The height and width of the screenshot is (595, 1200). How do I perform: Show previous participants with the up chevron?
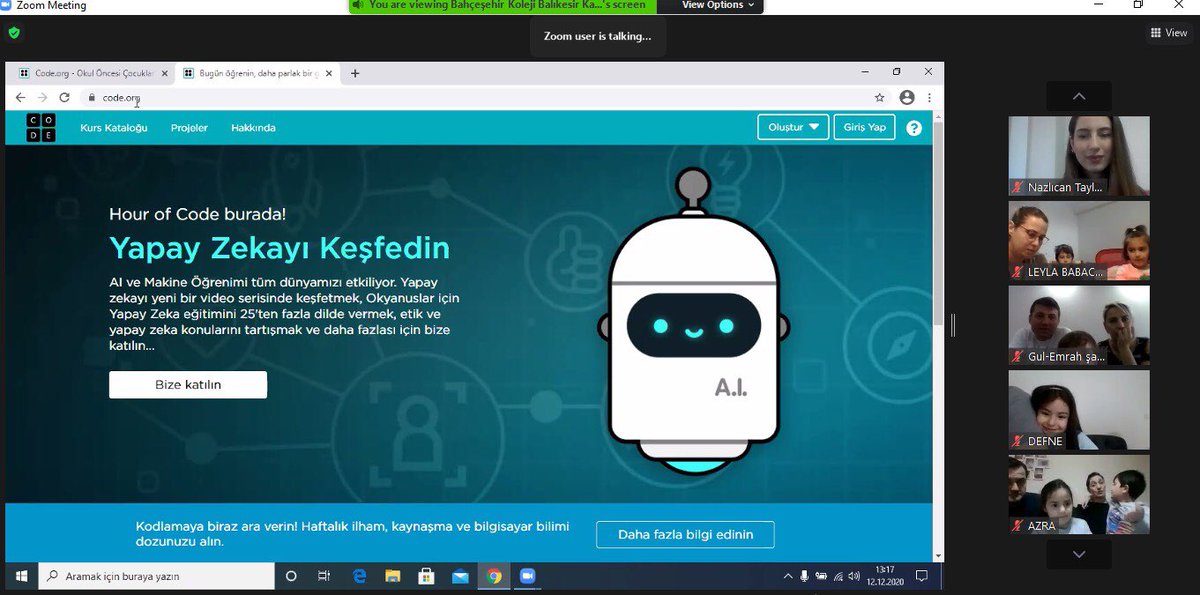click(x=1078, y=96)
